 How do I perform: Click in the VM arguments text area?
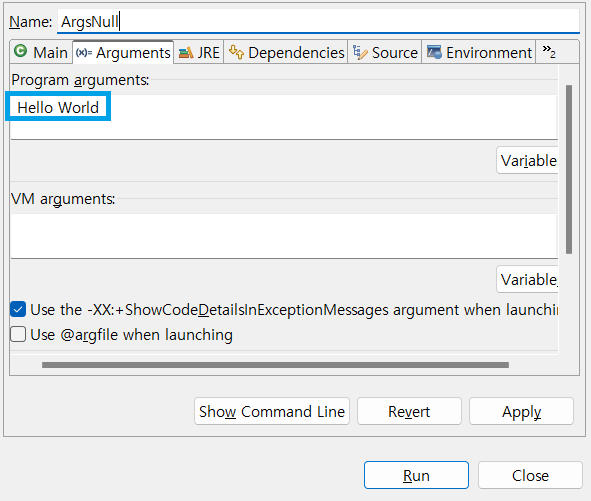[x=284, y=236]
